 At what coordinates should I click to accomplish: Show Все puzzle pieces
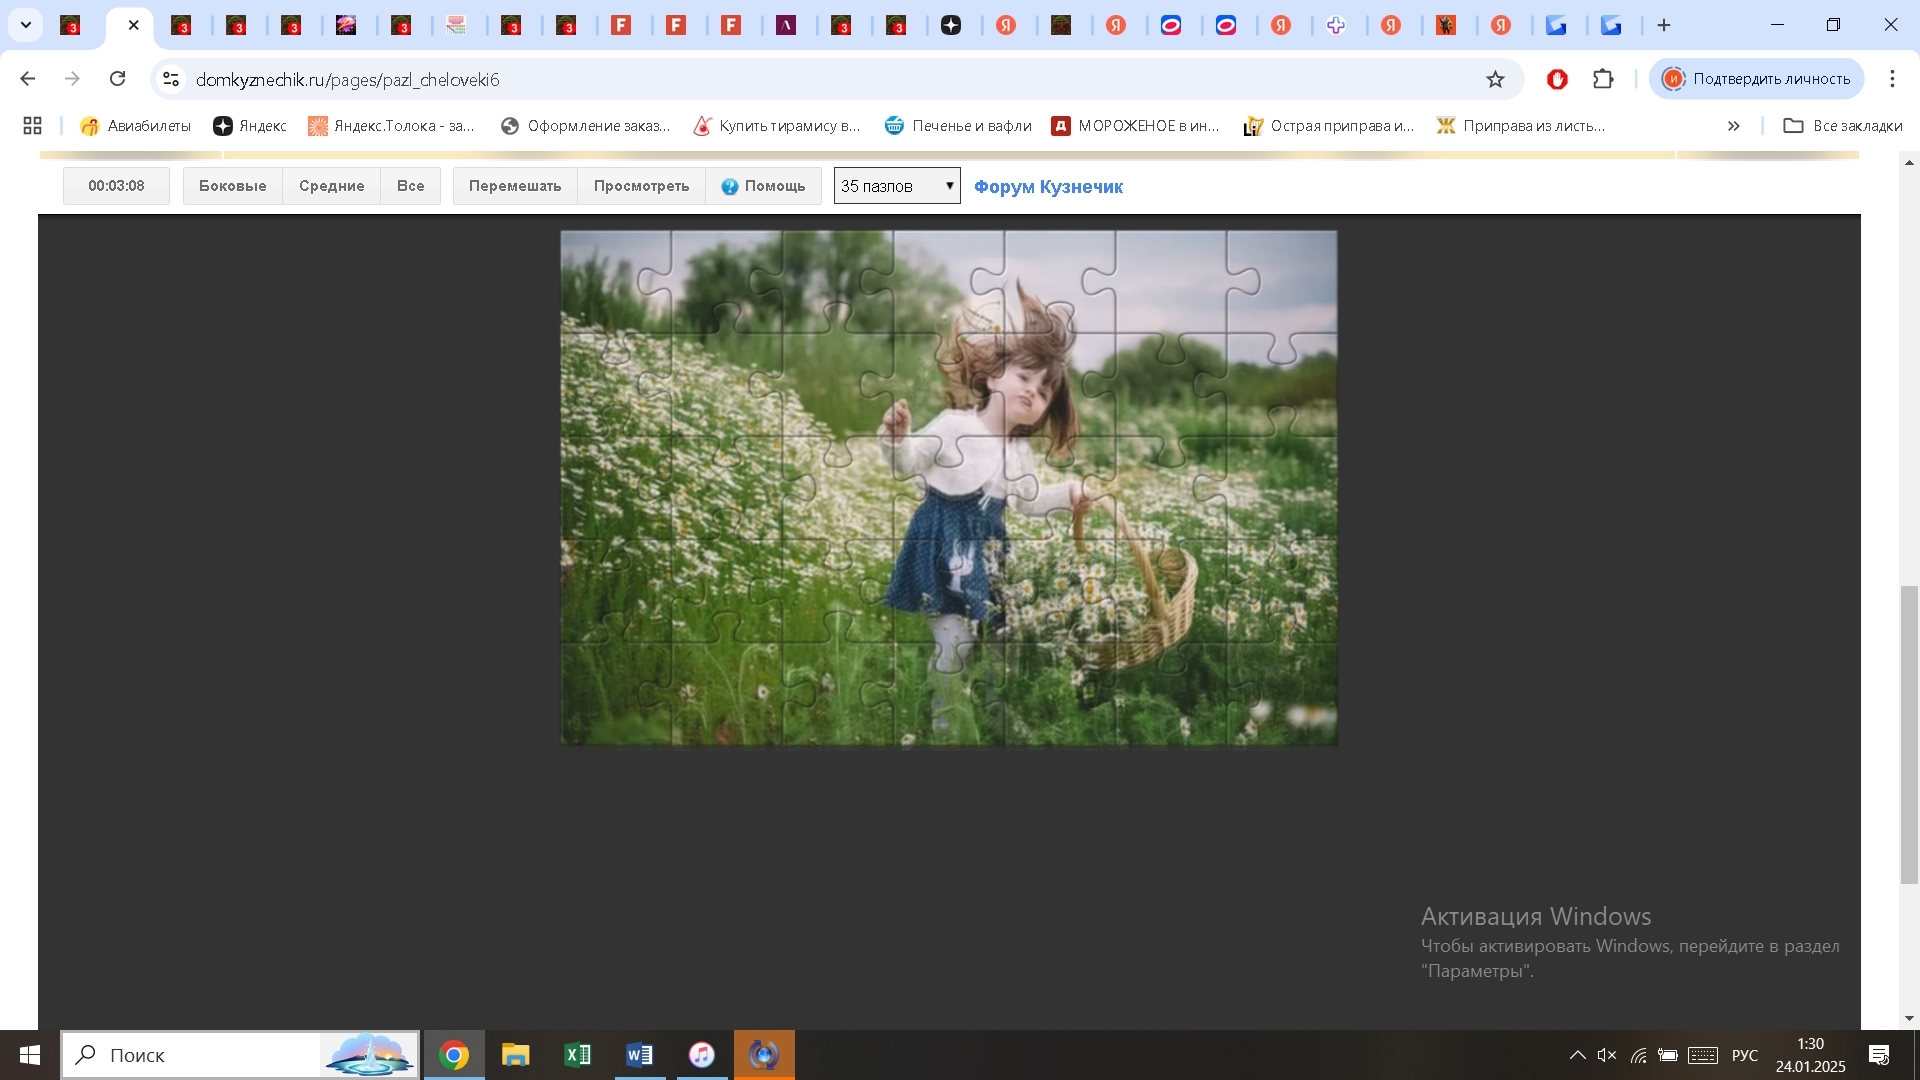pos(410,186)
